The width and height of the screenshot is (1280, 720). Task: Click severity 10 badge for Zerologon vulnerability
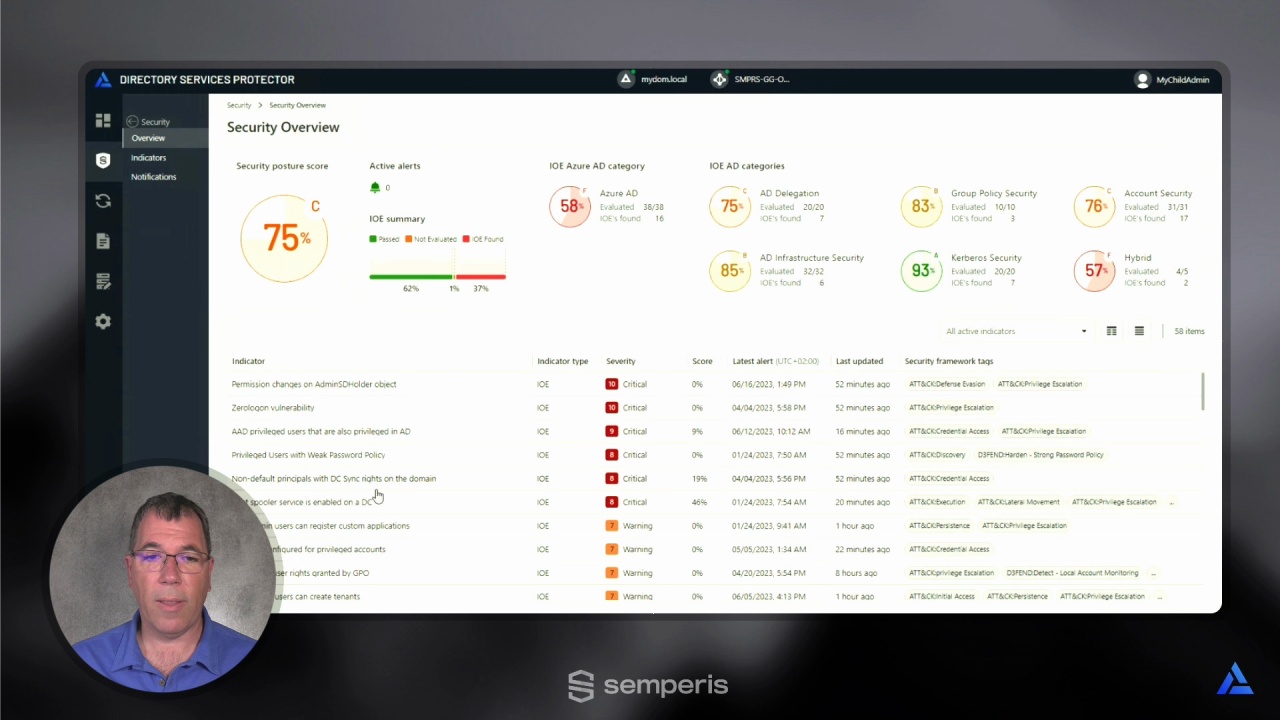pos(612,408)
